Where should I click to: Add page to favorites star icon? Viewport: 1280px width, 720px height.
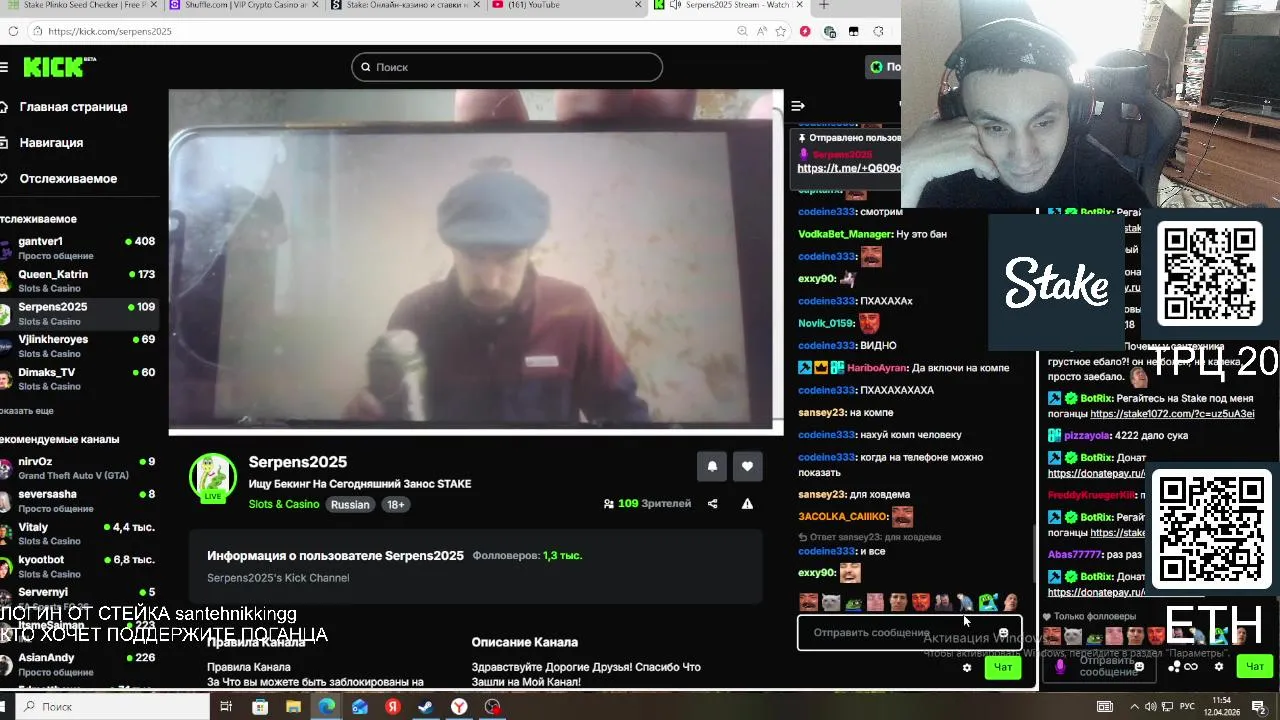[x=783, y=31]
